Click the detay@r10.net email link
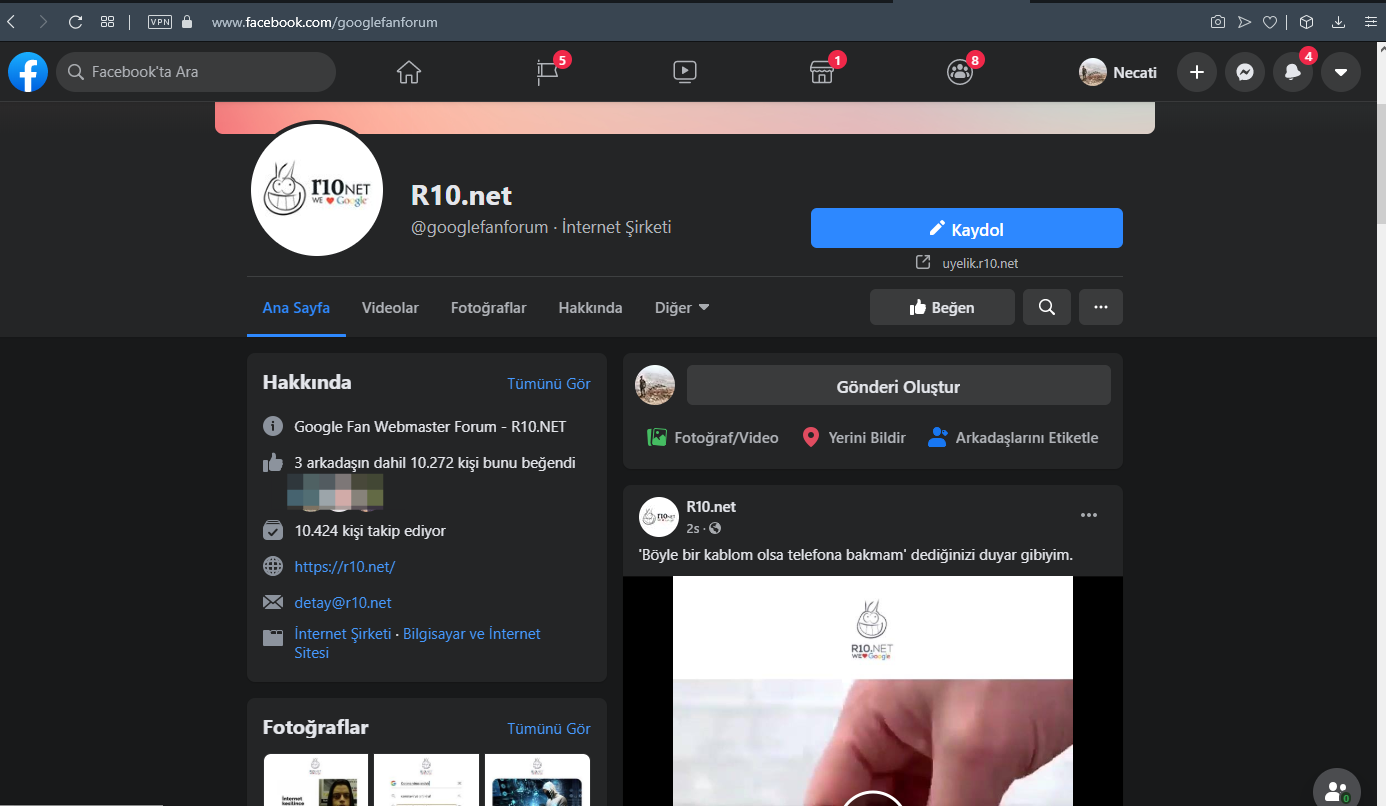The height and width of the screenshot is (806, 1386). pos(343,602)
